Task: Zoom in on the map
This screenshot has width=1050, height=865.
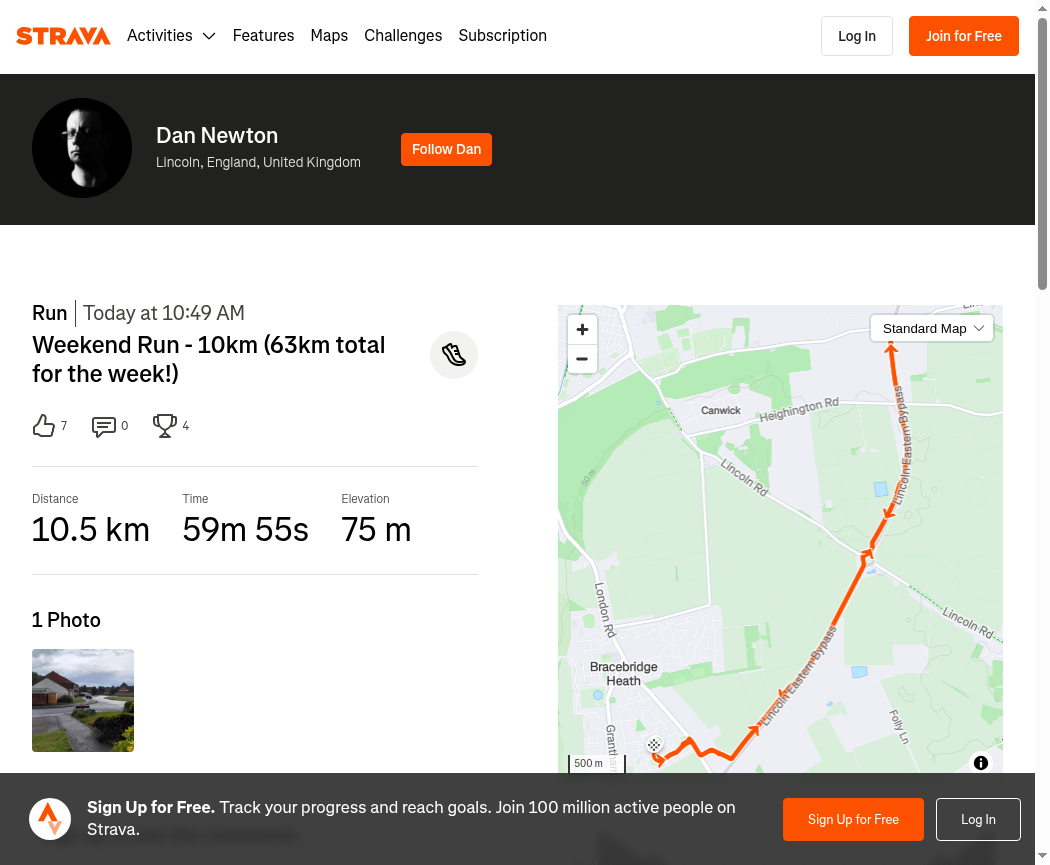Action: pos(582,330)
